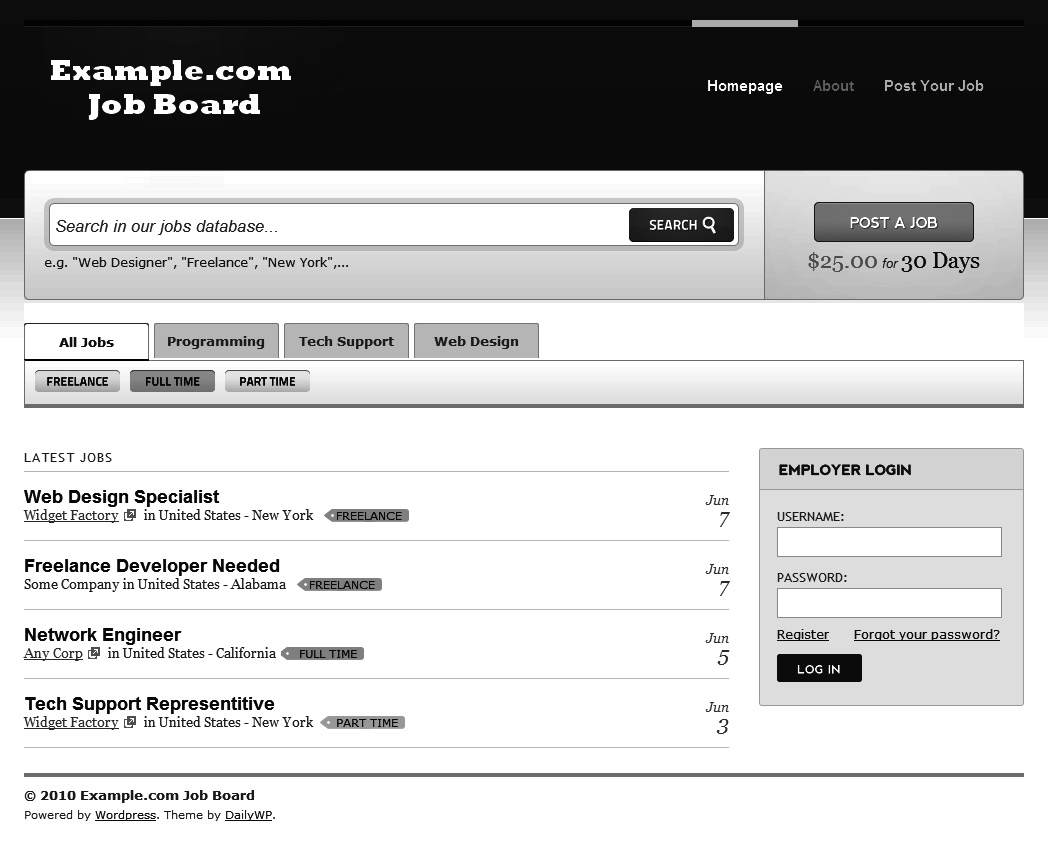
Task: Switch to the Tech Support tab
Action: pyautogui.click(x=346, y=341)
